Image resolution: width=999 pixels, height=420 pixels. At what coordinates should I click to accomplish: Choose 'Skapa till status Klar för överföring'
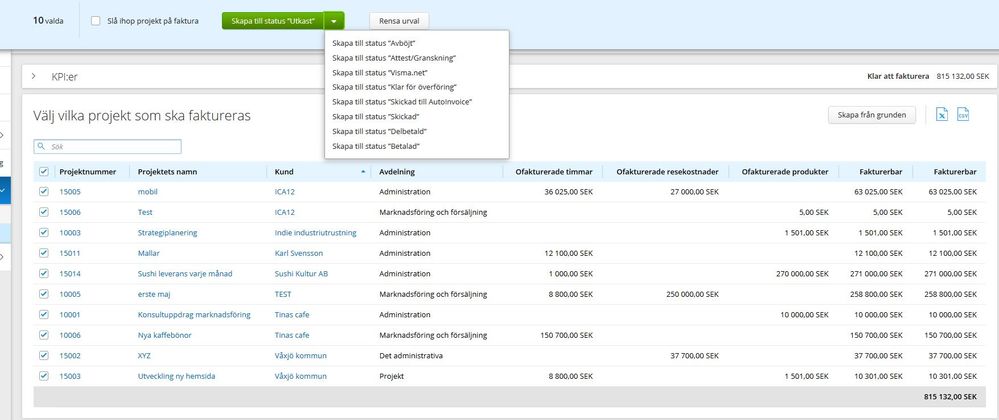(x=394, y=87)
